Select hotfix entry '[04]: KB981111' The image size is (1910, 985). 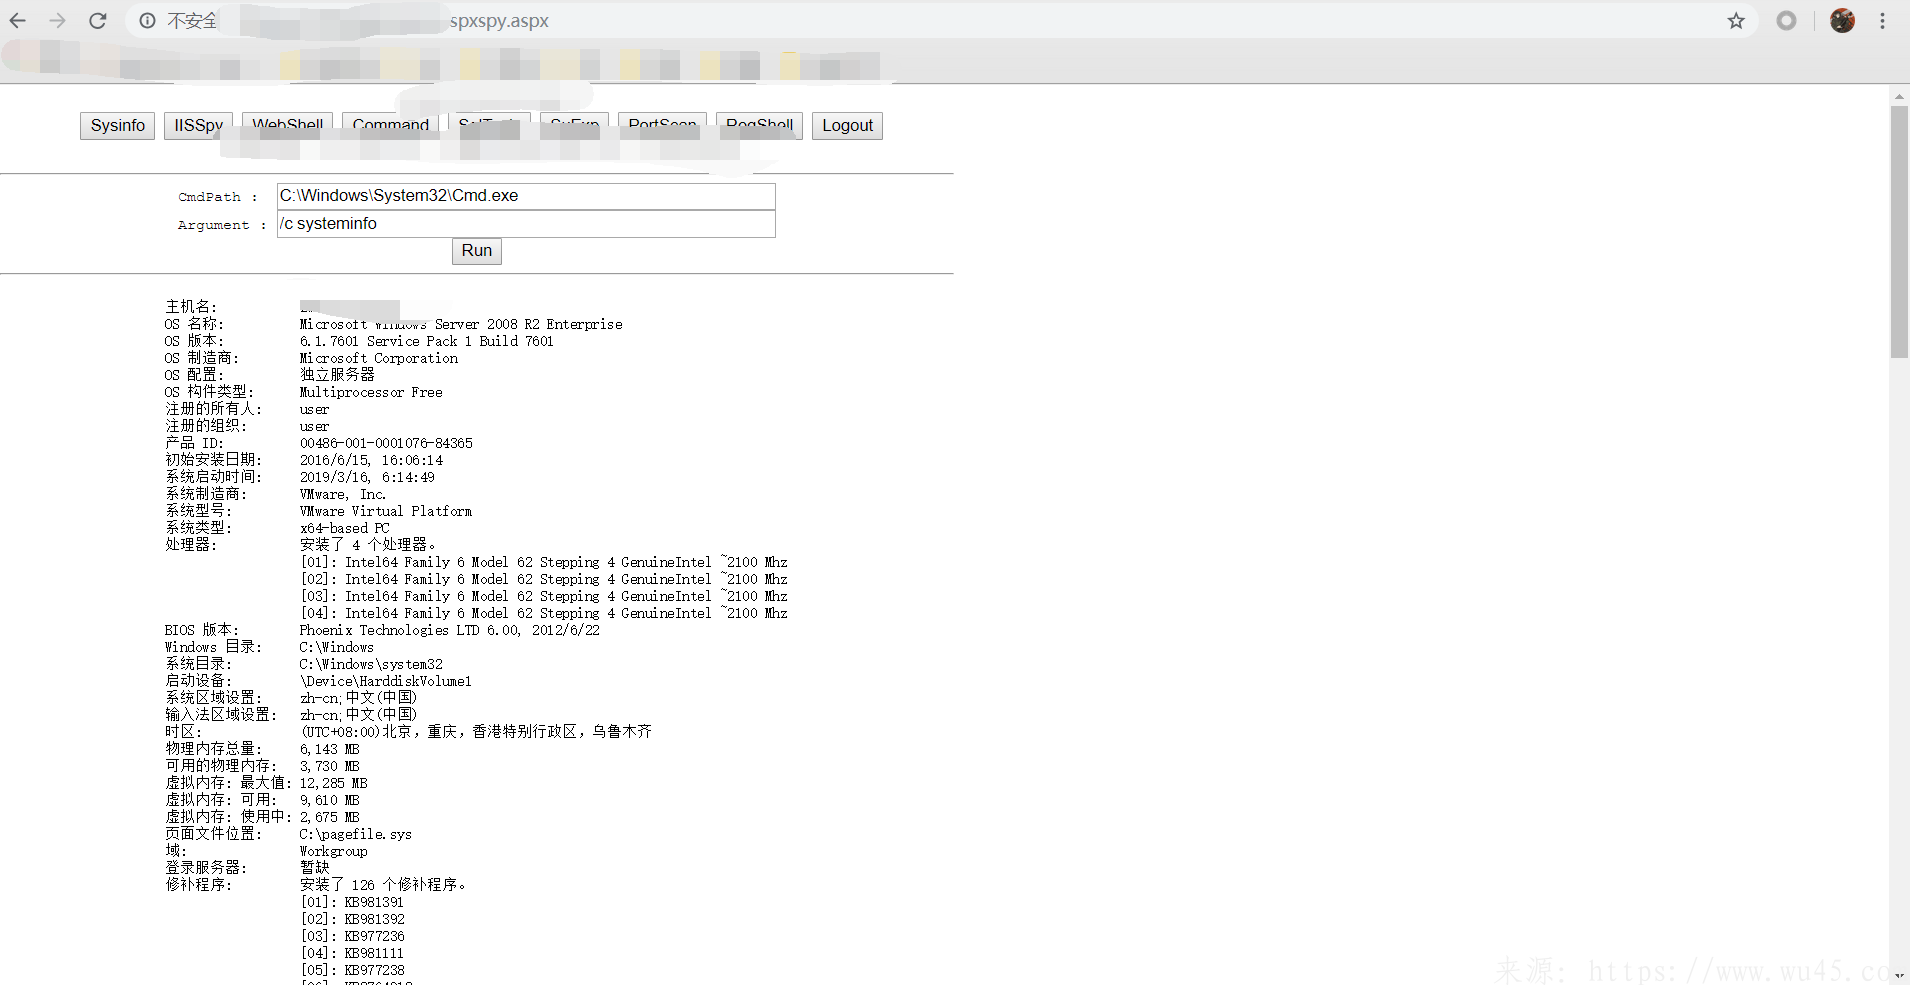pyautogui.click(x=352, y=953)
